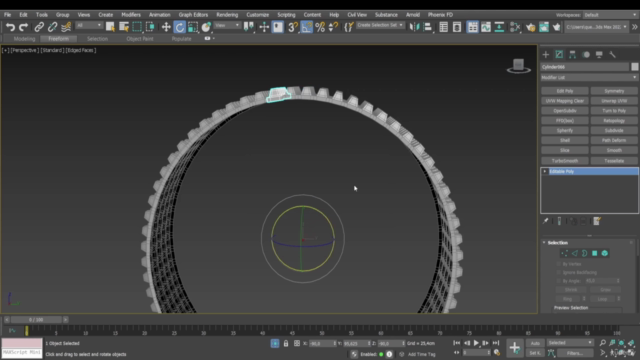Switch to the Object Paint ribbon tab
The image size is (640, 360).
[x=140, y=39]
